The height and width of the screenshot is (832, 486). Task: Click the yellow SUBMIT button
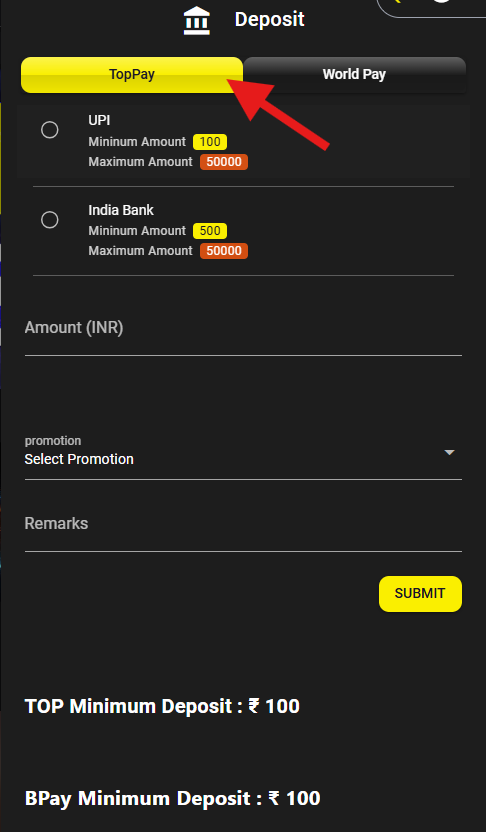coord(420,594)
